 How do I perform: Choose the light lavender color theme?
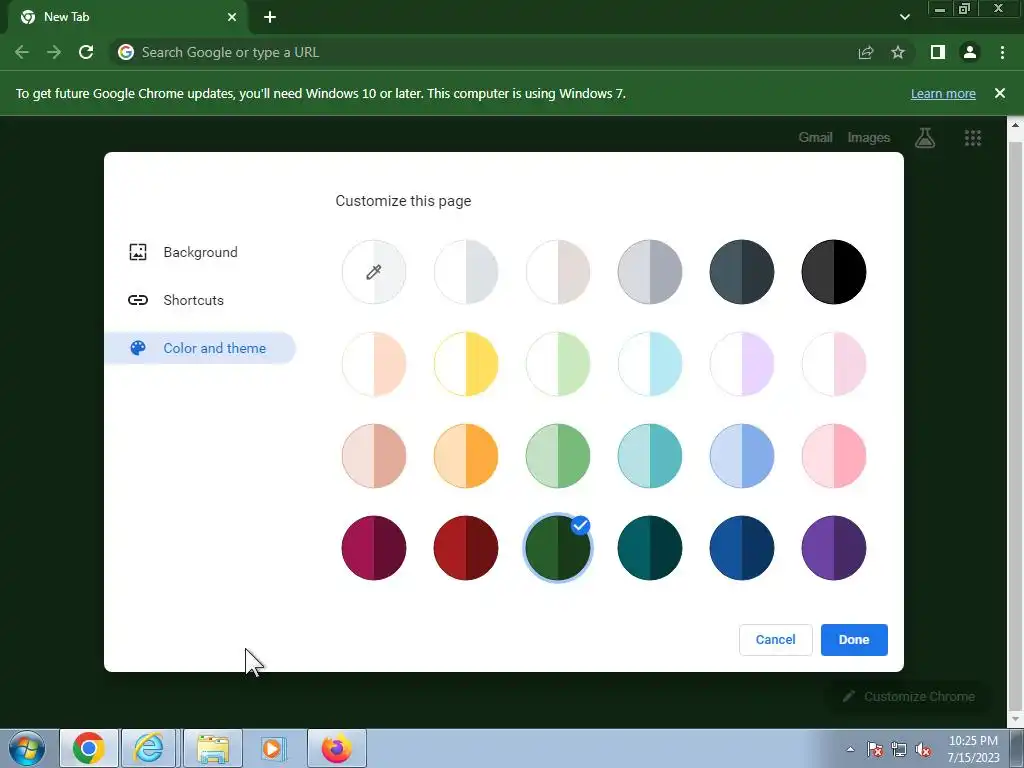coord(742,364)
